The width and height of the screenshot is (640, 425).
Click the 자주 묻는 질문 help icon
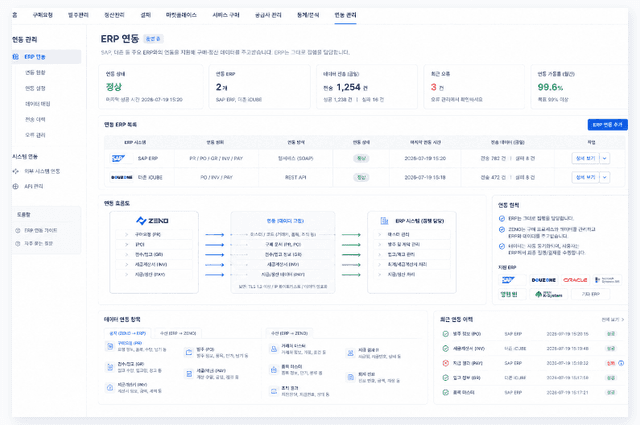(x=18, y=244)
